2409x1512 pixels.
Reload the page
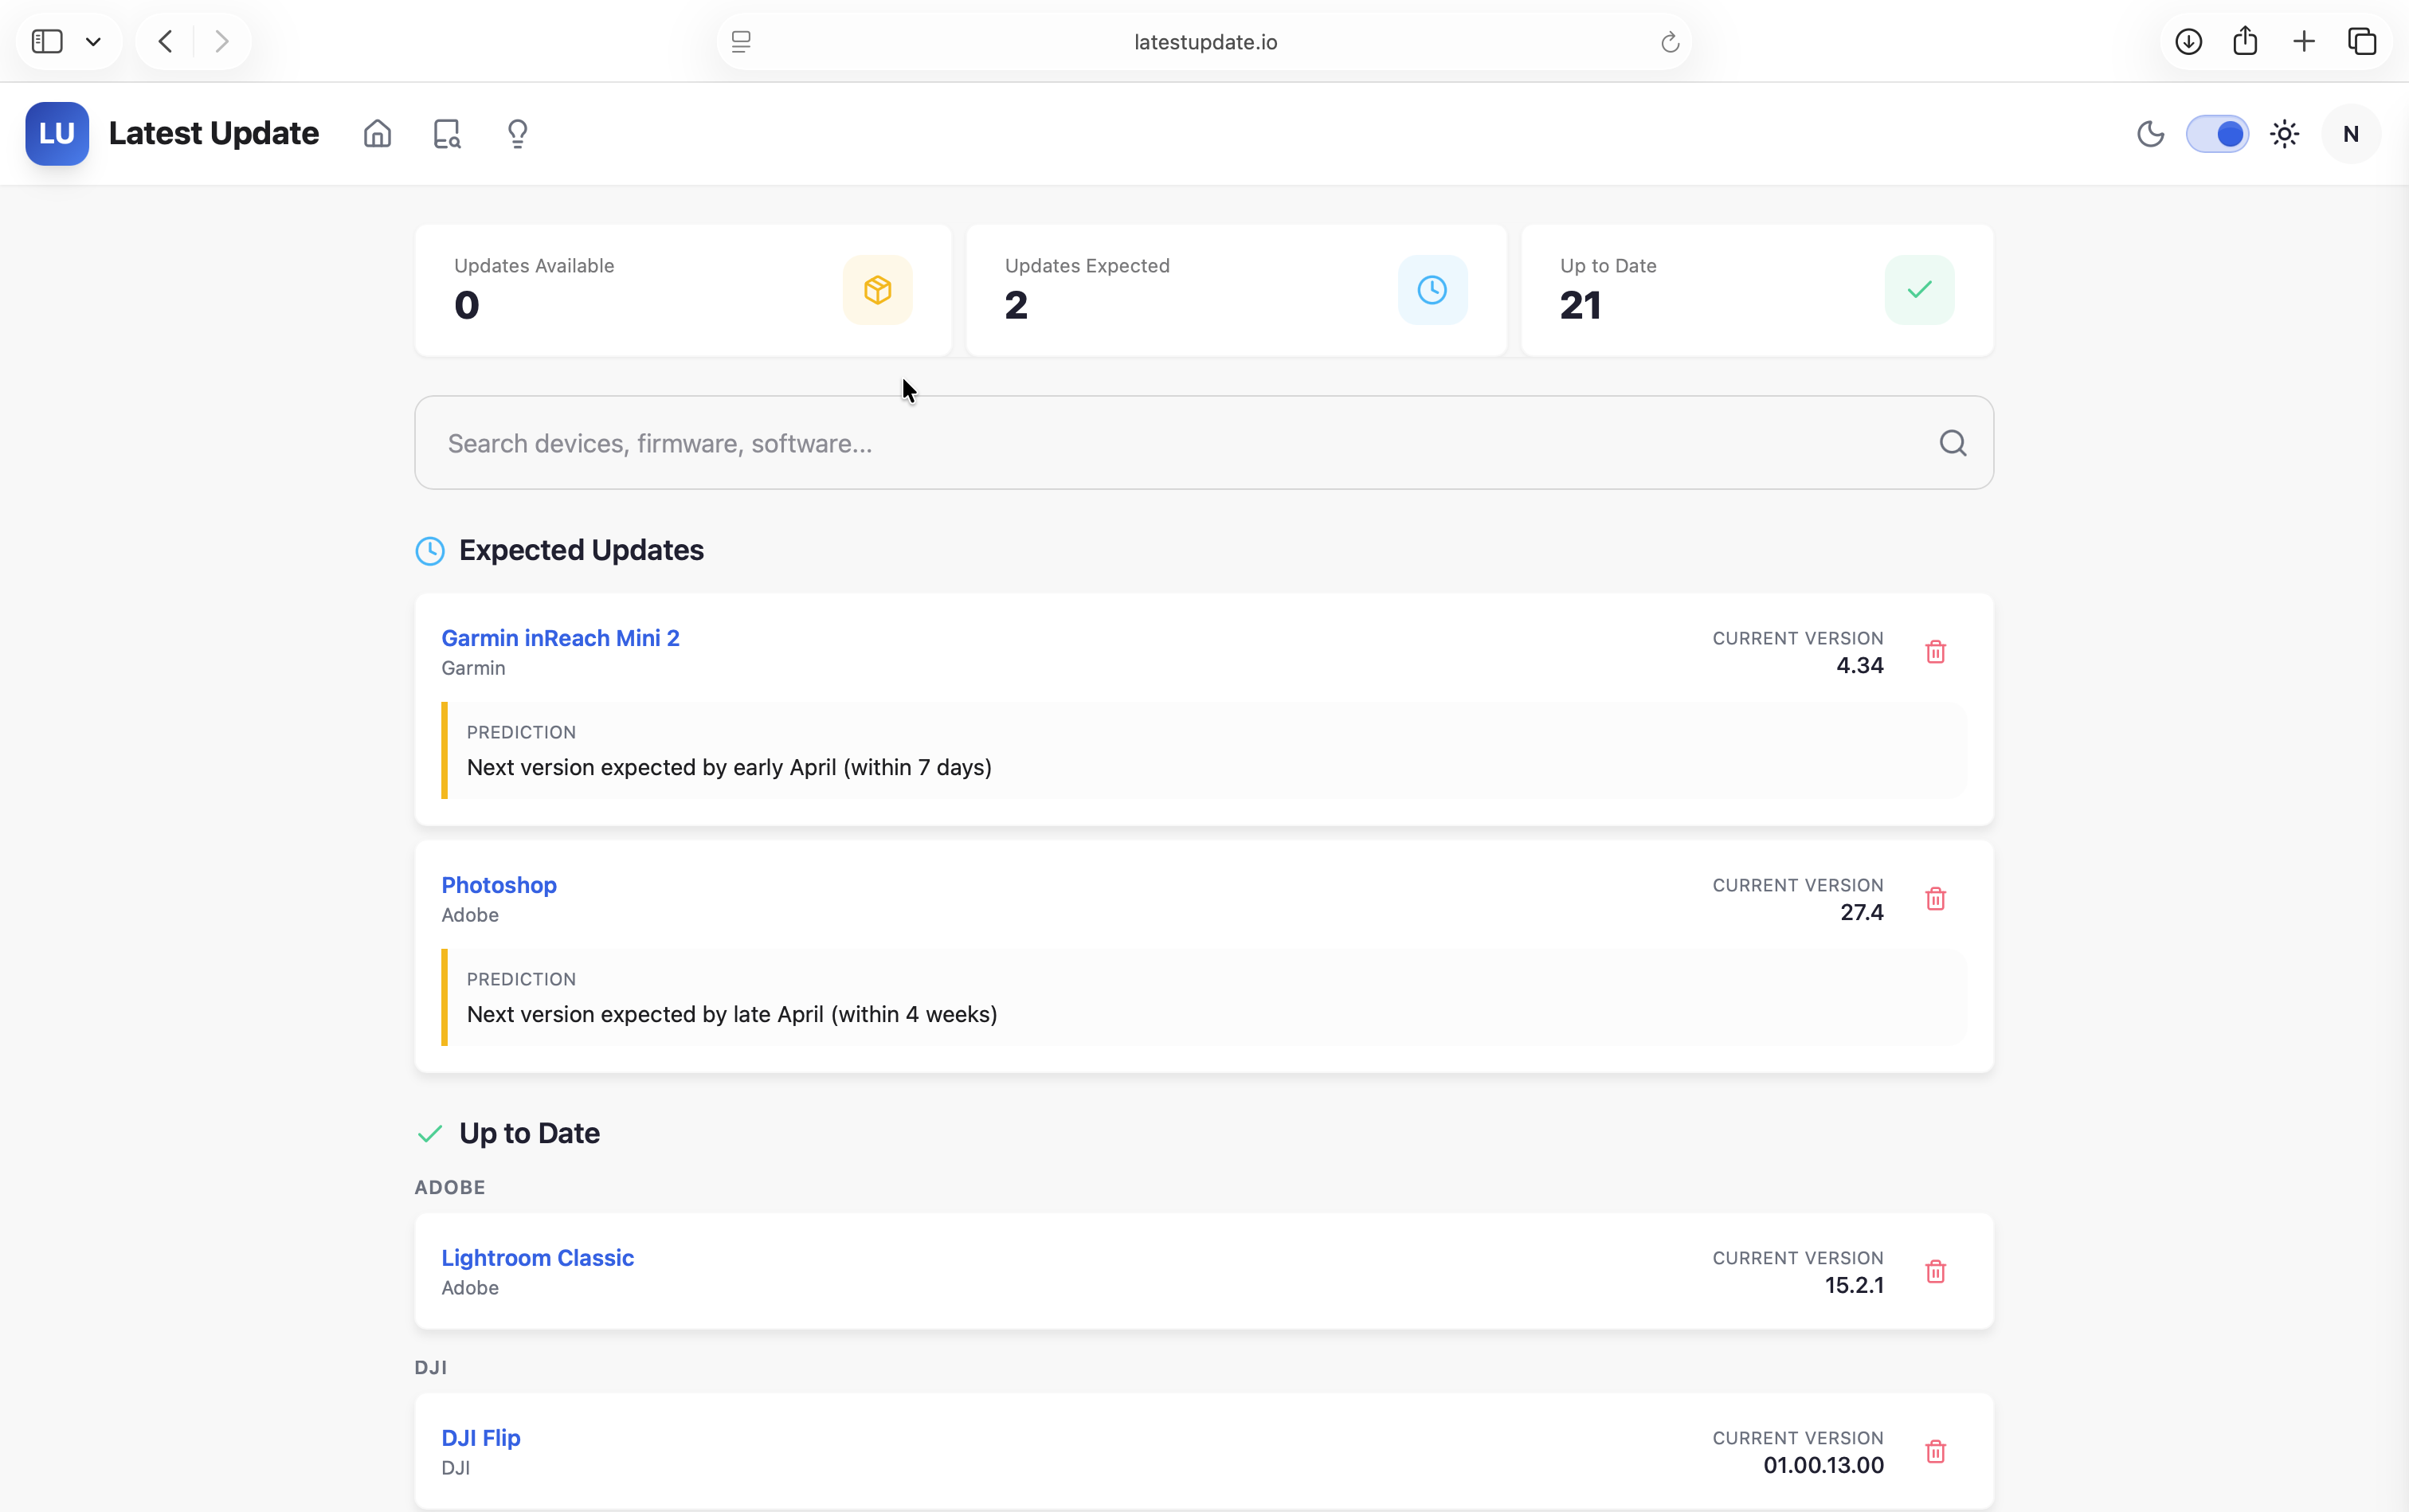pos(1669,42)
